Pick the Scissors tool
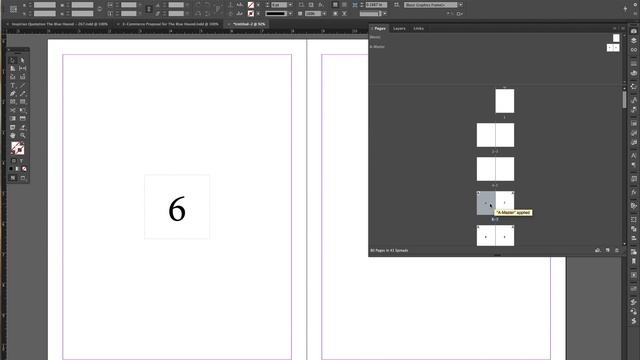Image resolution: width=640 pixels, height=360 pixels. click(x=13, y=110)
